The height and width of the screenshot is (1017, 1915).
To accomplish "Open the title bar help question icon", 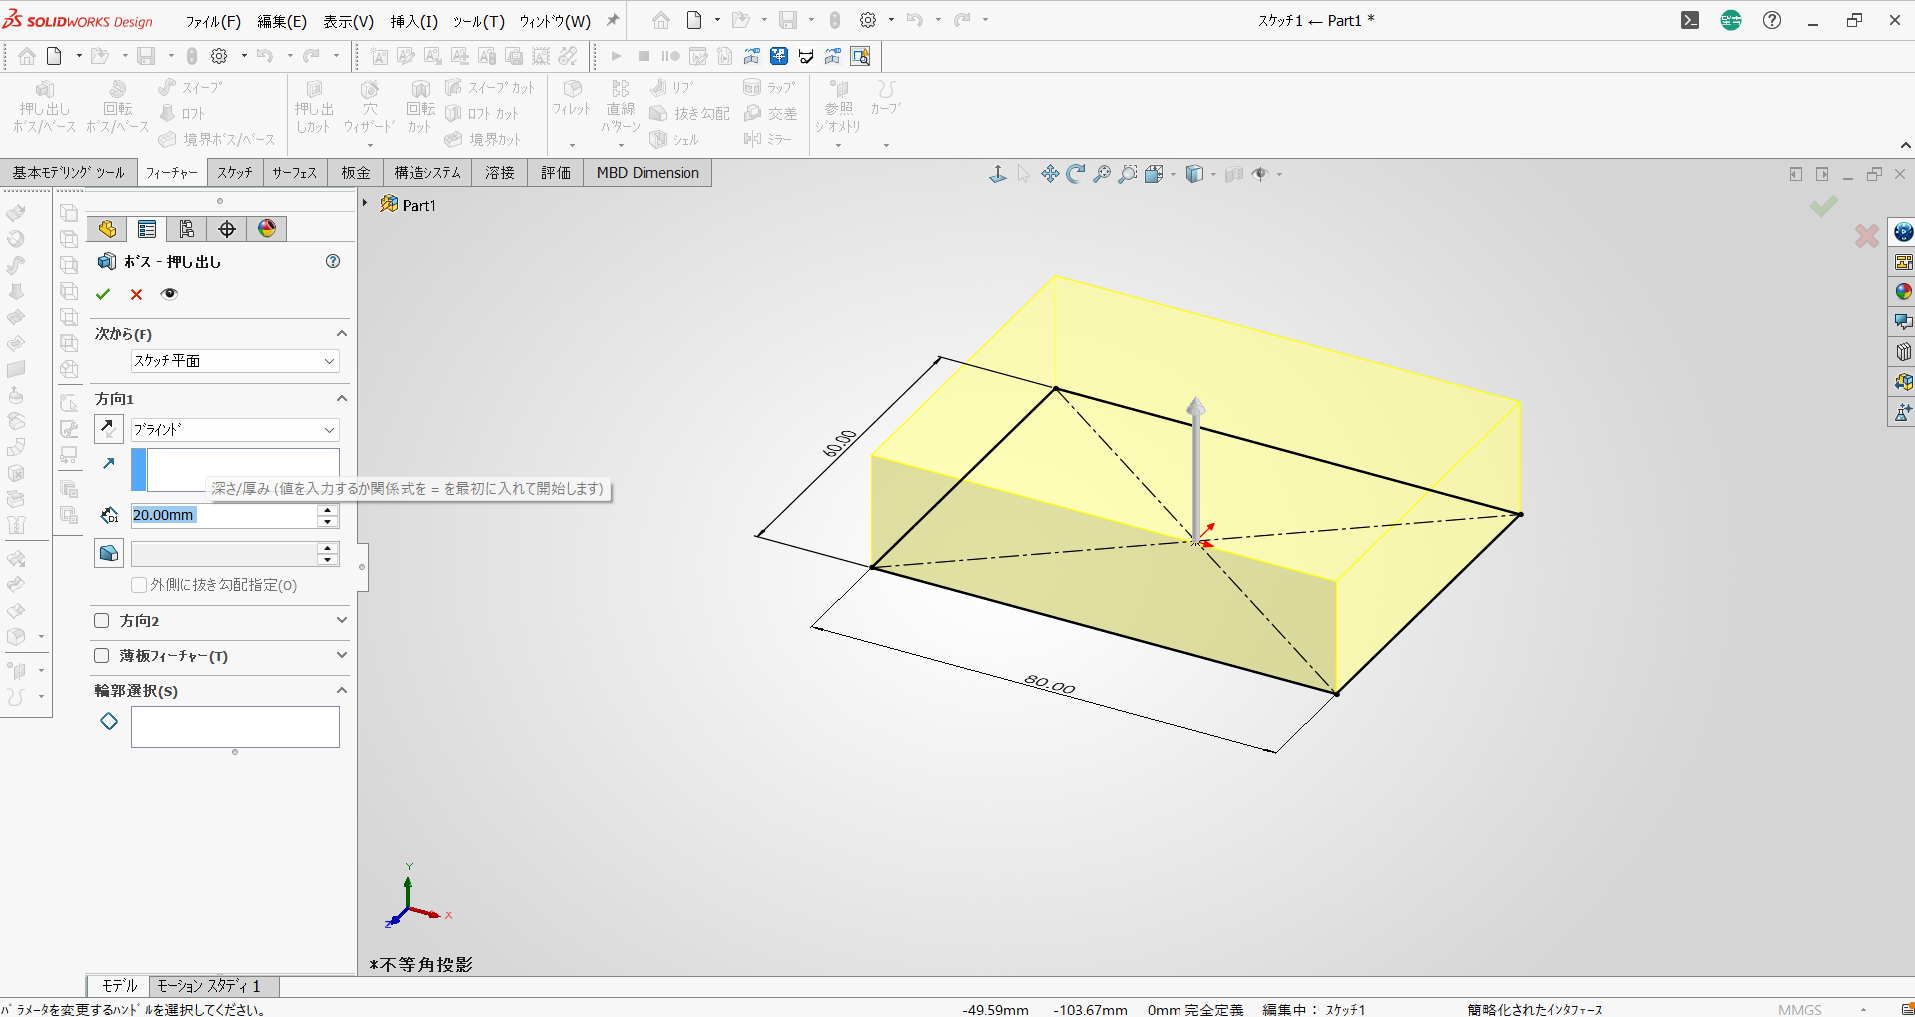I will pyautogui.click(x=1772, y=20).
